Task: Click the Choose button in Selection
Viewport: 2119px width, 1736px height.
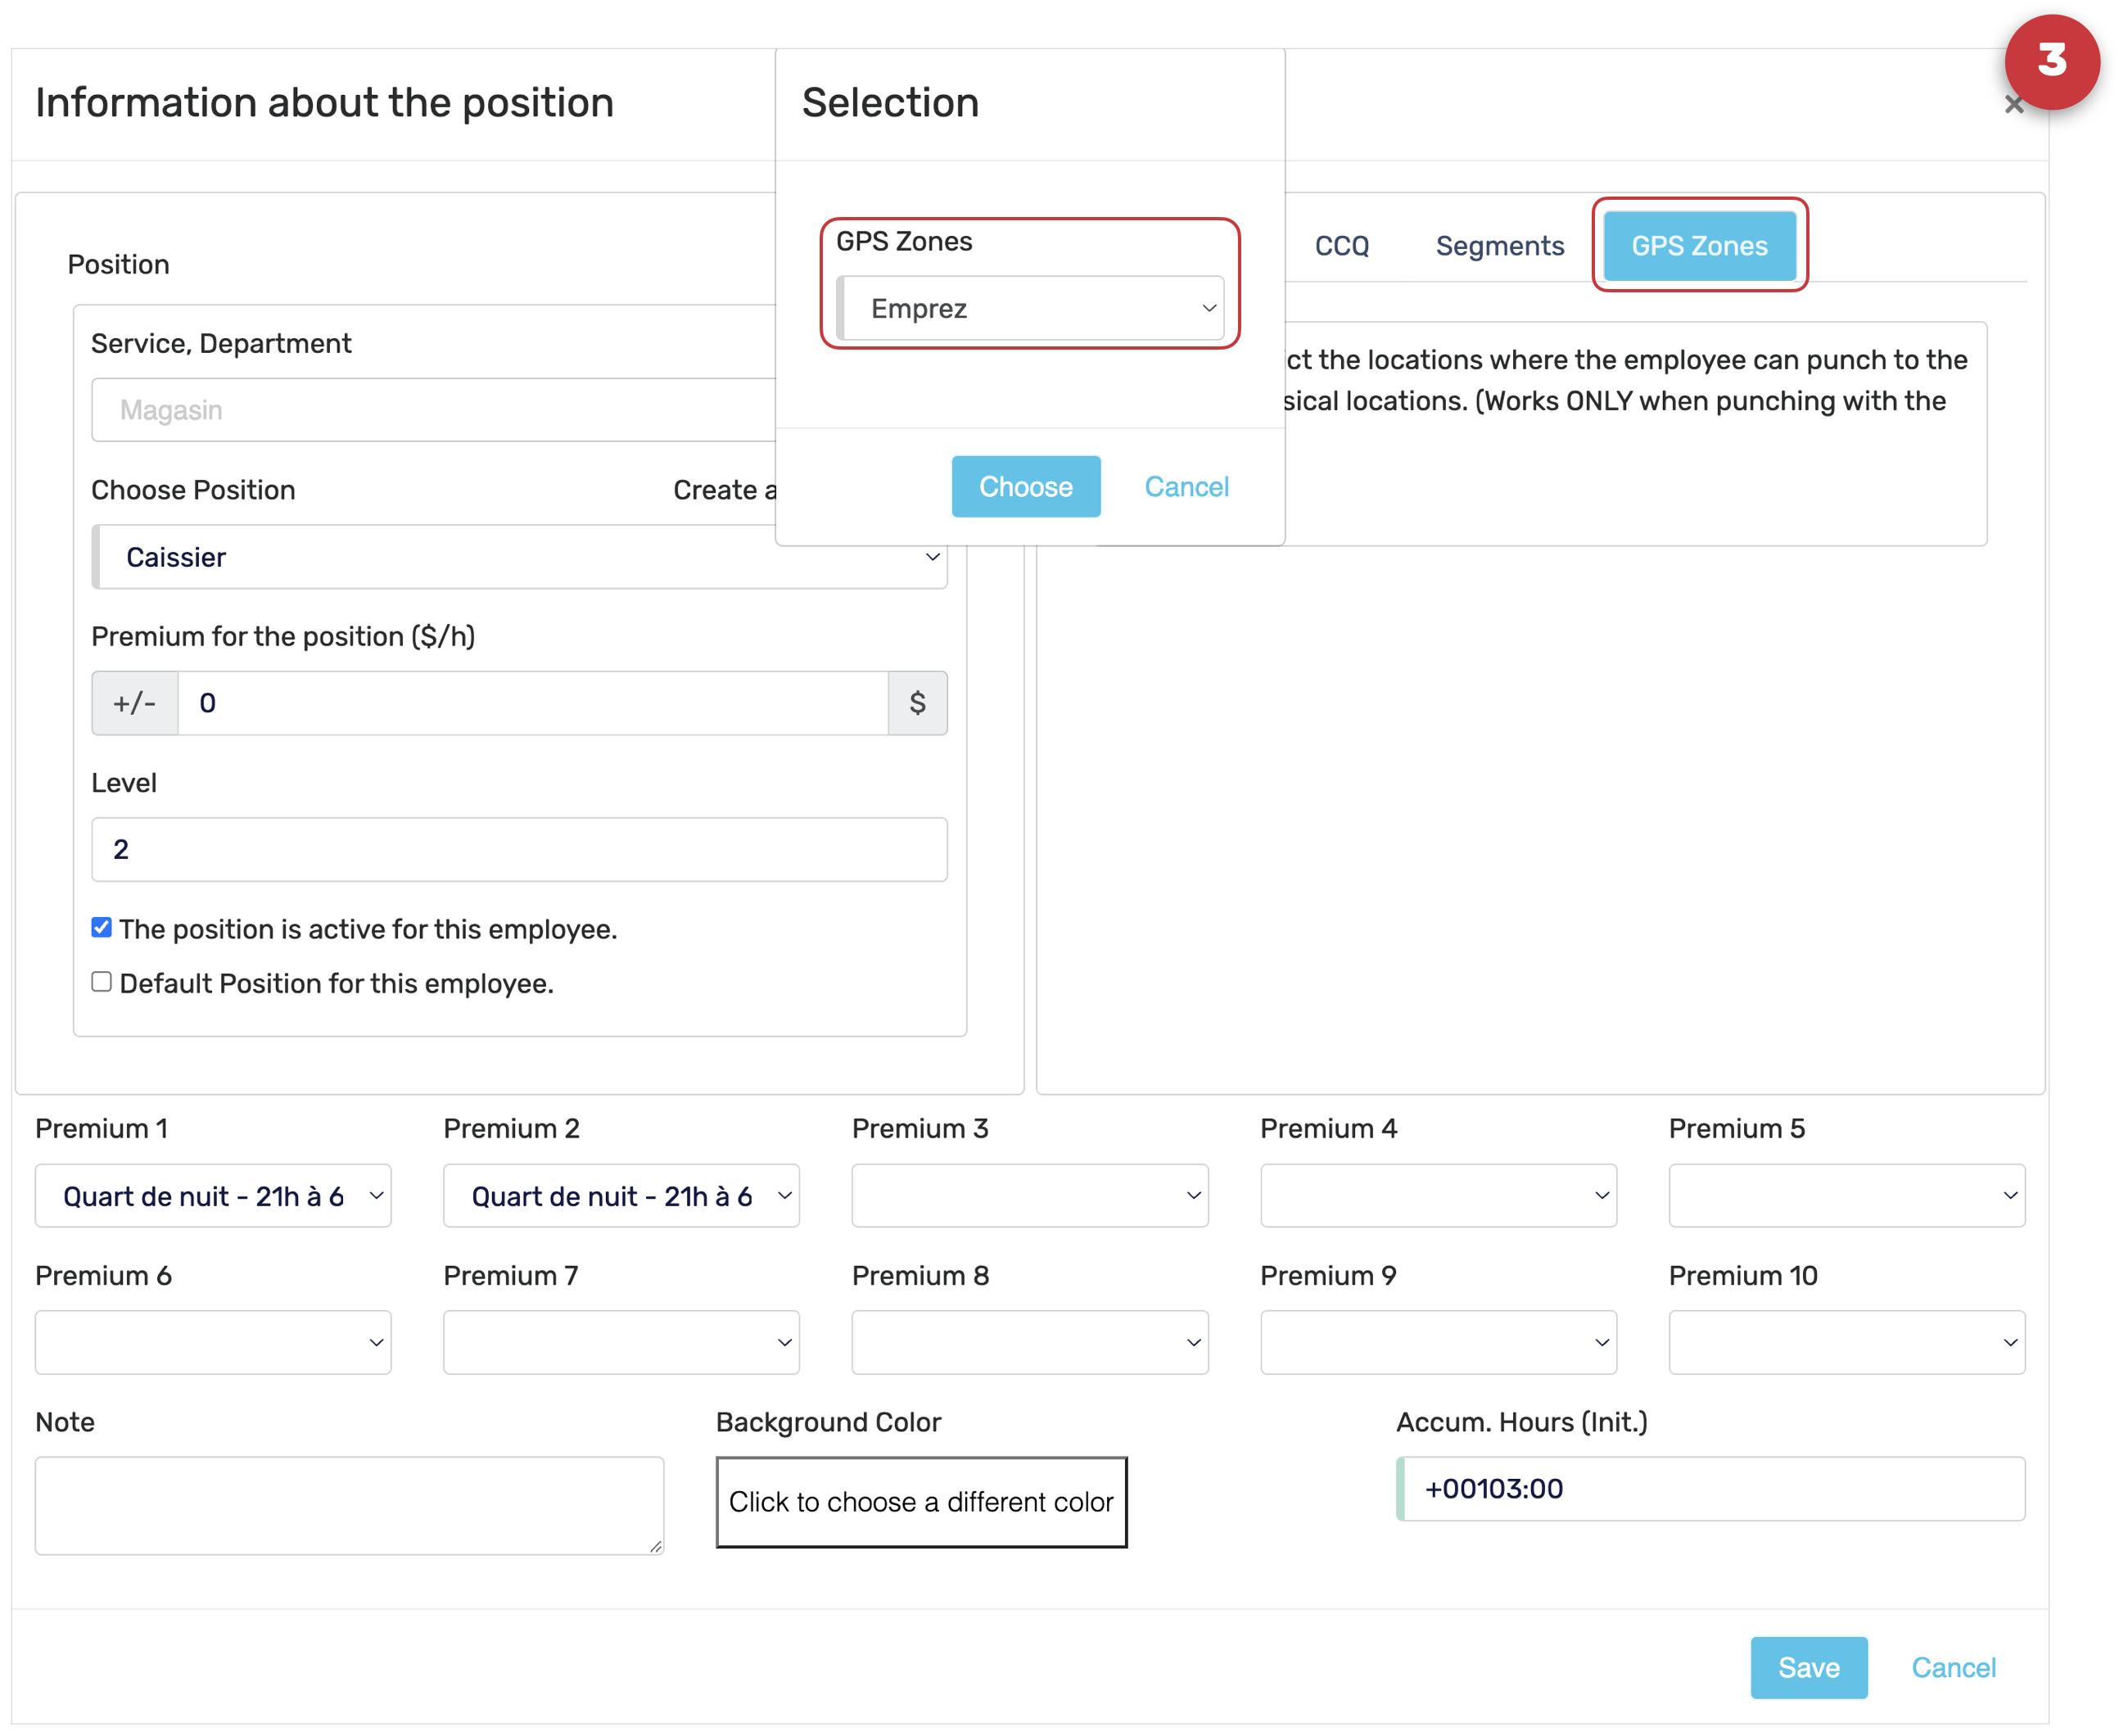Action: click(x=1025, y=487)
